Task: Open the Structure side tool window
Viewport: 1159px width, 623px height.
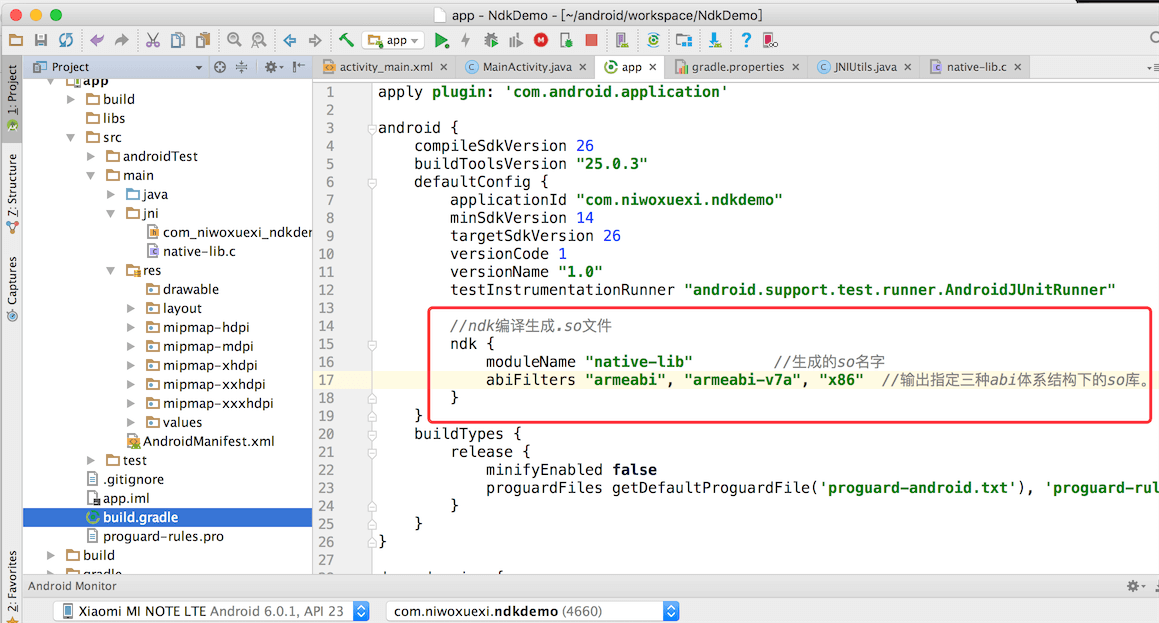Action: tap(12, 192)
